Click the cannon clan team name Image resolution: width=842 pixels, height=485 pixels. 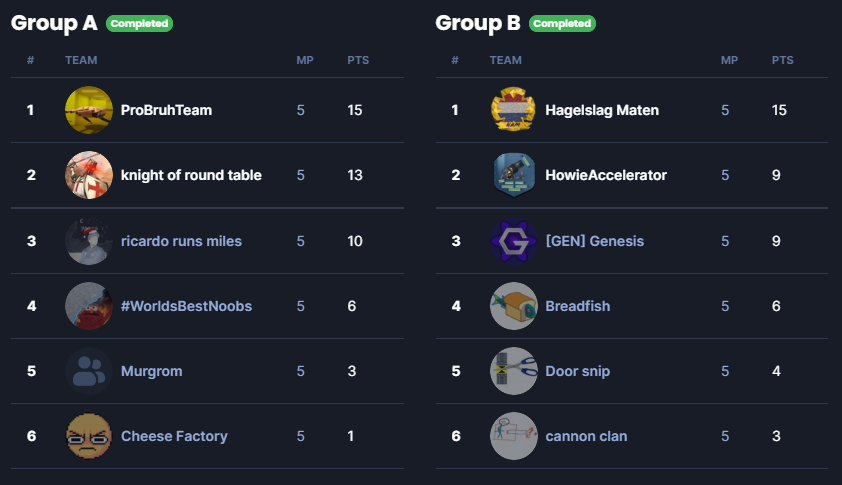pos(586,436)
